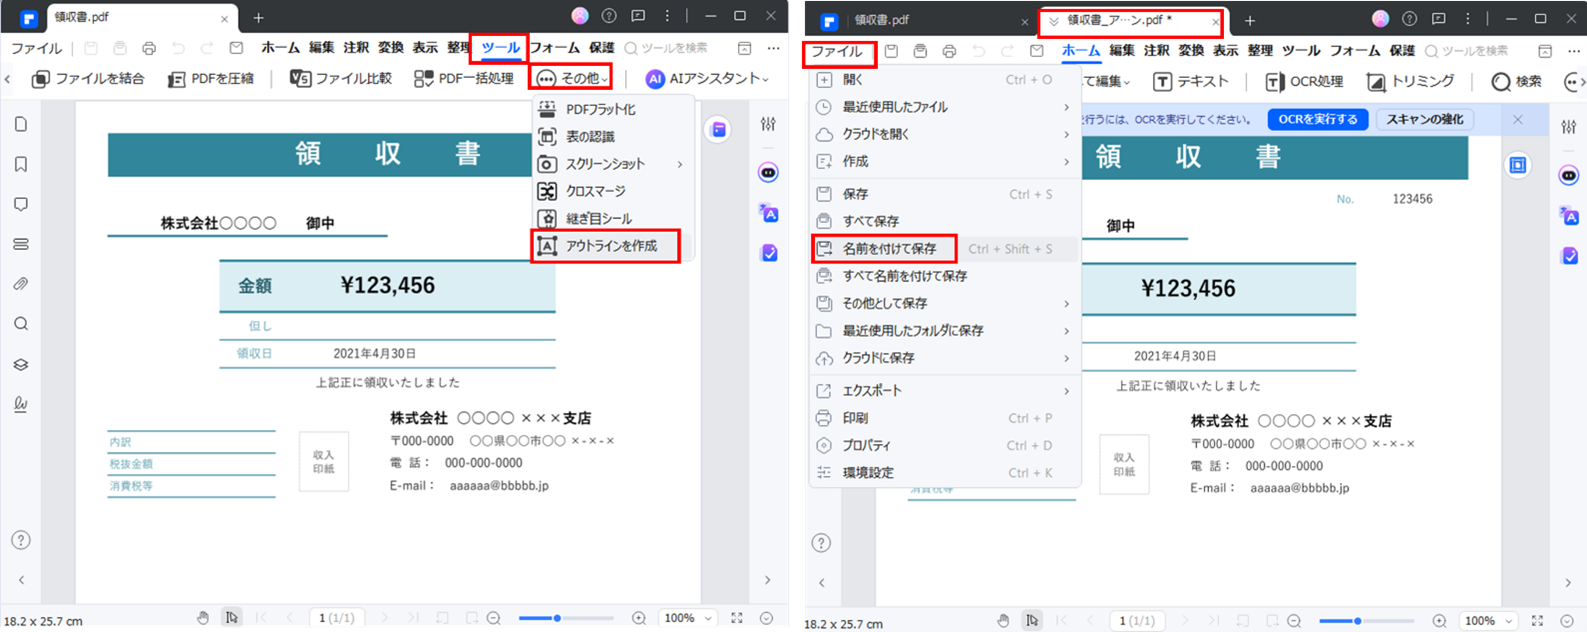Open the 100% zoom dropdown in the right window
The image size is (1587, 632).
[x=1488, y=621]
